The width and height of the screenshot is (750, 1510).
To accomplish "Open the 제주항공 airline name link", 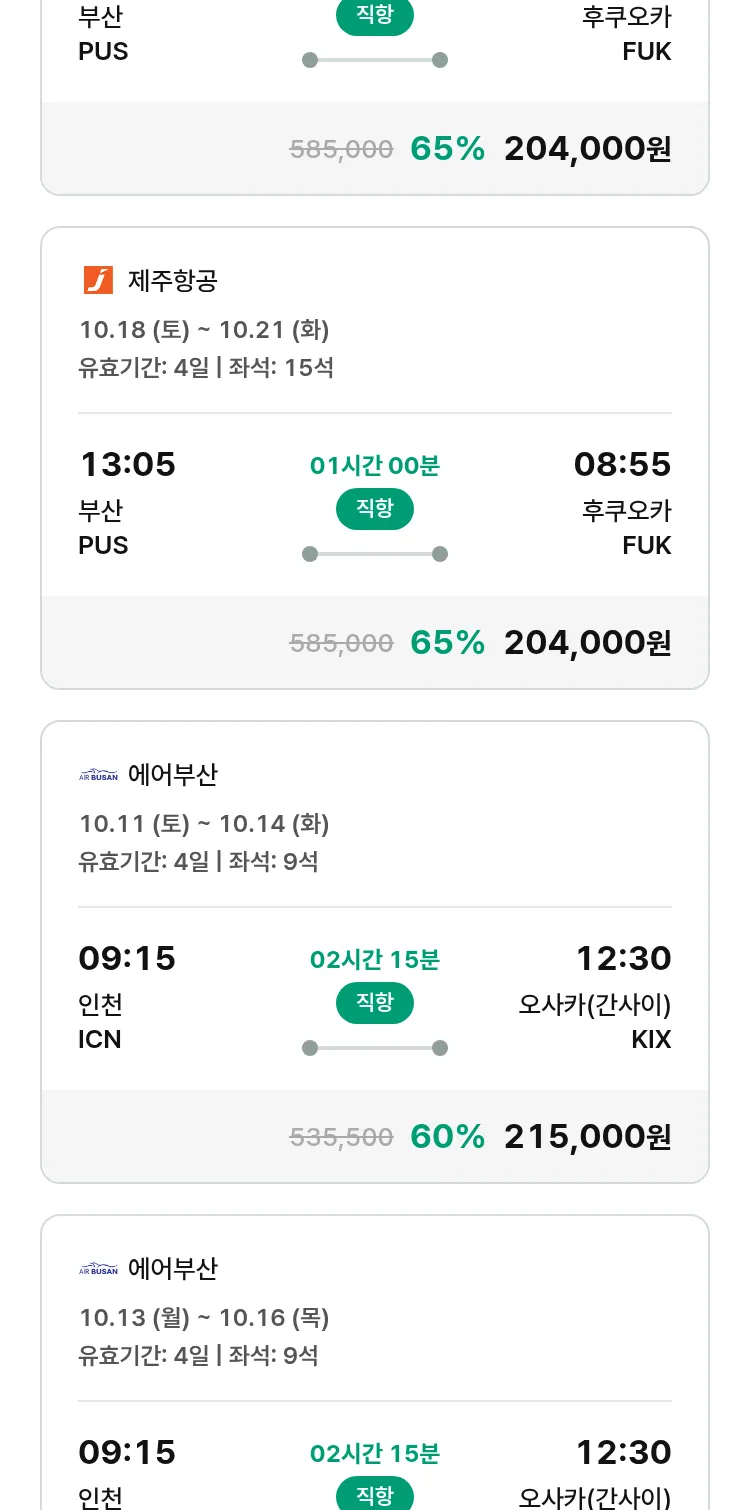I will pyautogui.click(x=172, y=281).
